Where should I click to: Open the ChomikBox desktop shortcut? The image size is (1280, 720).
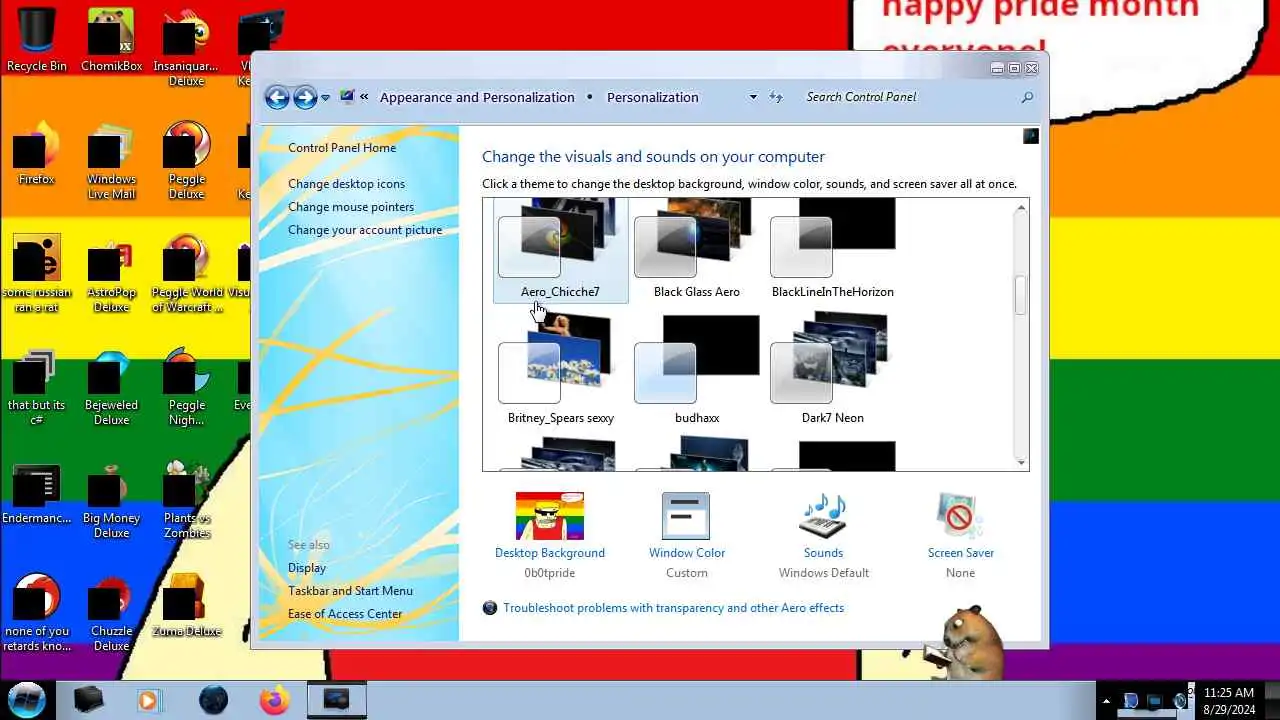tap(111, 40)
